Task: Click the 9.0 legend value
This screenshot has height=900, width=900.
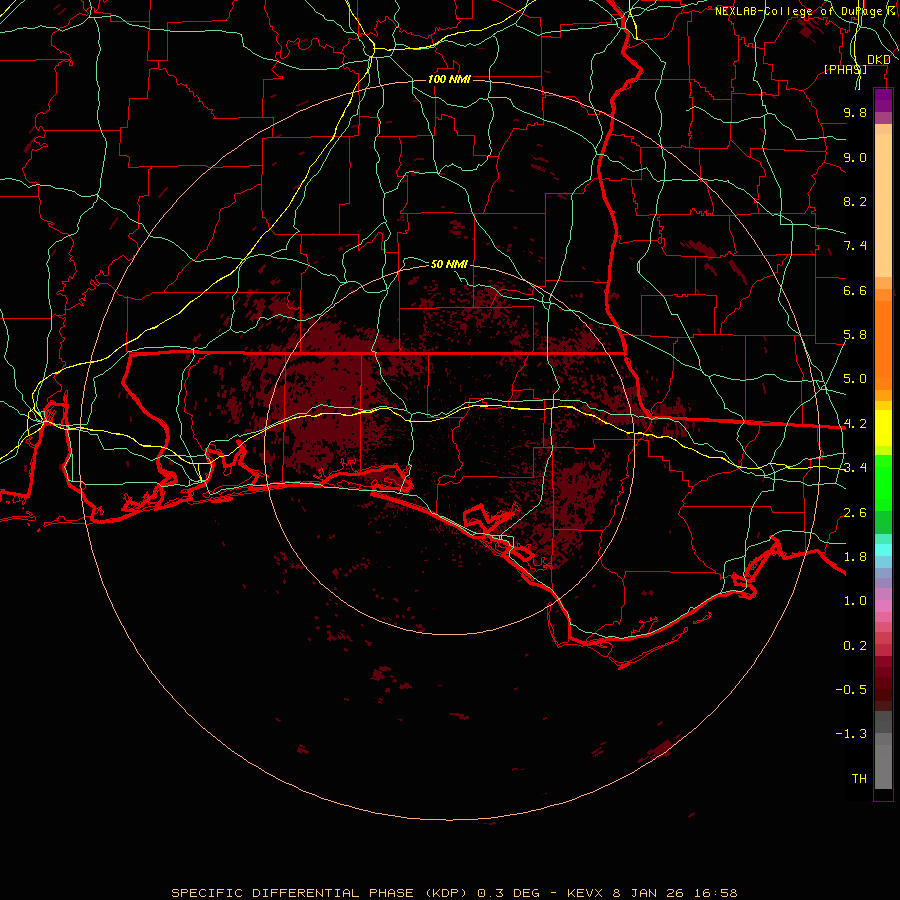Action: coord(855,157)
